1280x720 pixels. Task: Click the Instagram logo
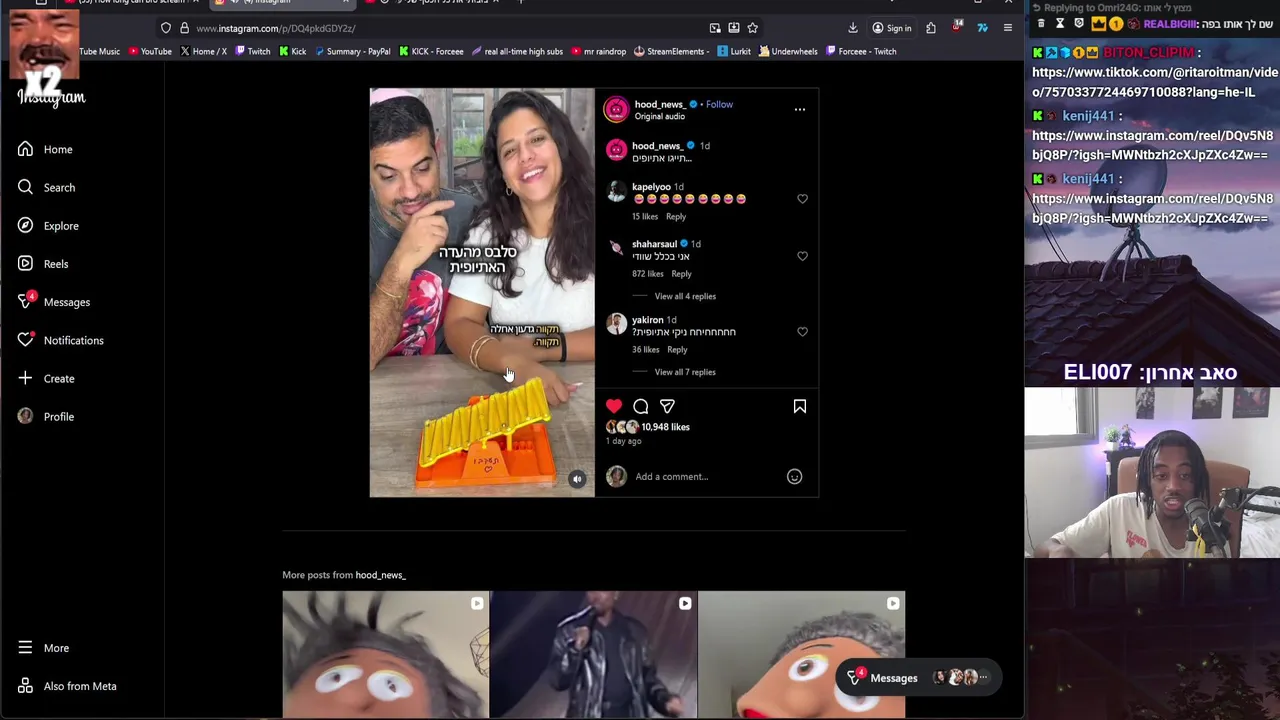tap(51, 97)
